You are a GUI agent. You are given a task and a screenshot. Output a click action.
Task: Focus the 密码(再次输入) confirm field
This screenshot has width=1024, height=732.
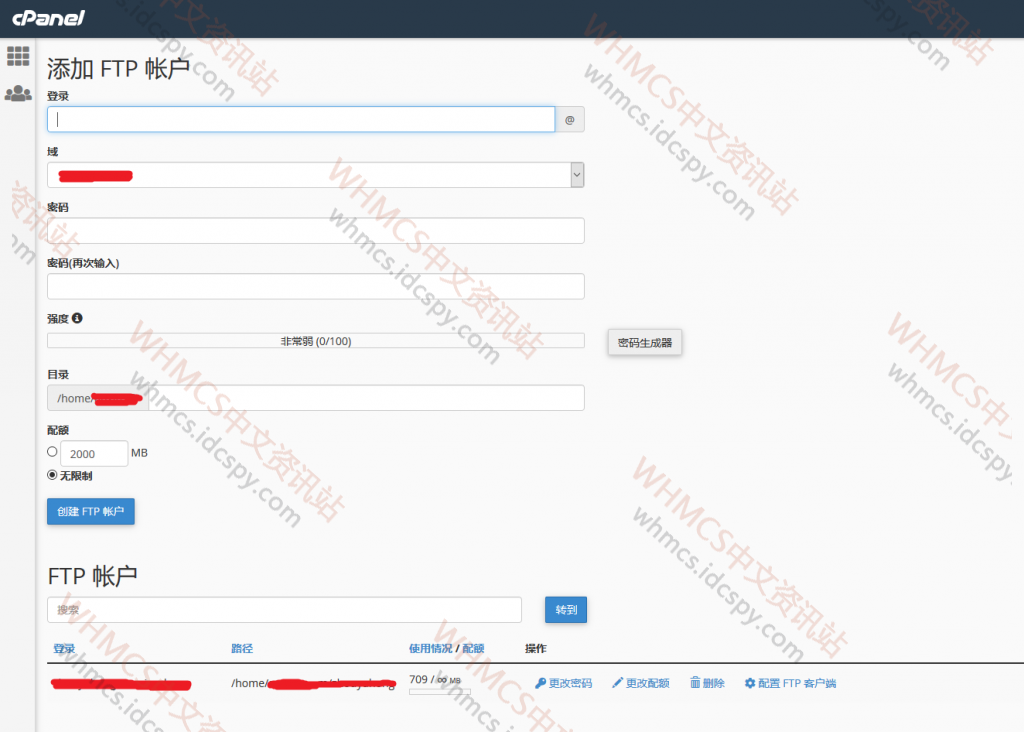point(315,286)
